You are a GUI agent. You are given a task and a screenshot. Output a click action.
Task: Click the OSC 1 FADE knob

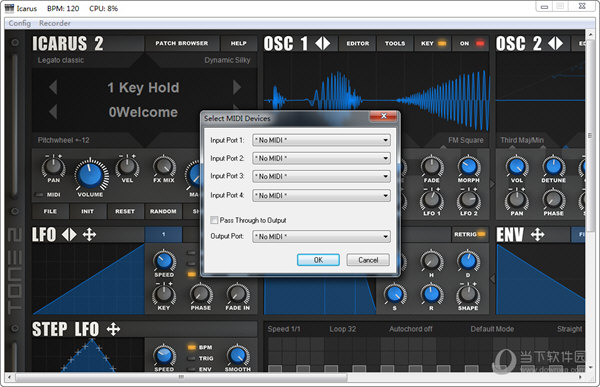[432, 167]
